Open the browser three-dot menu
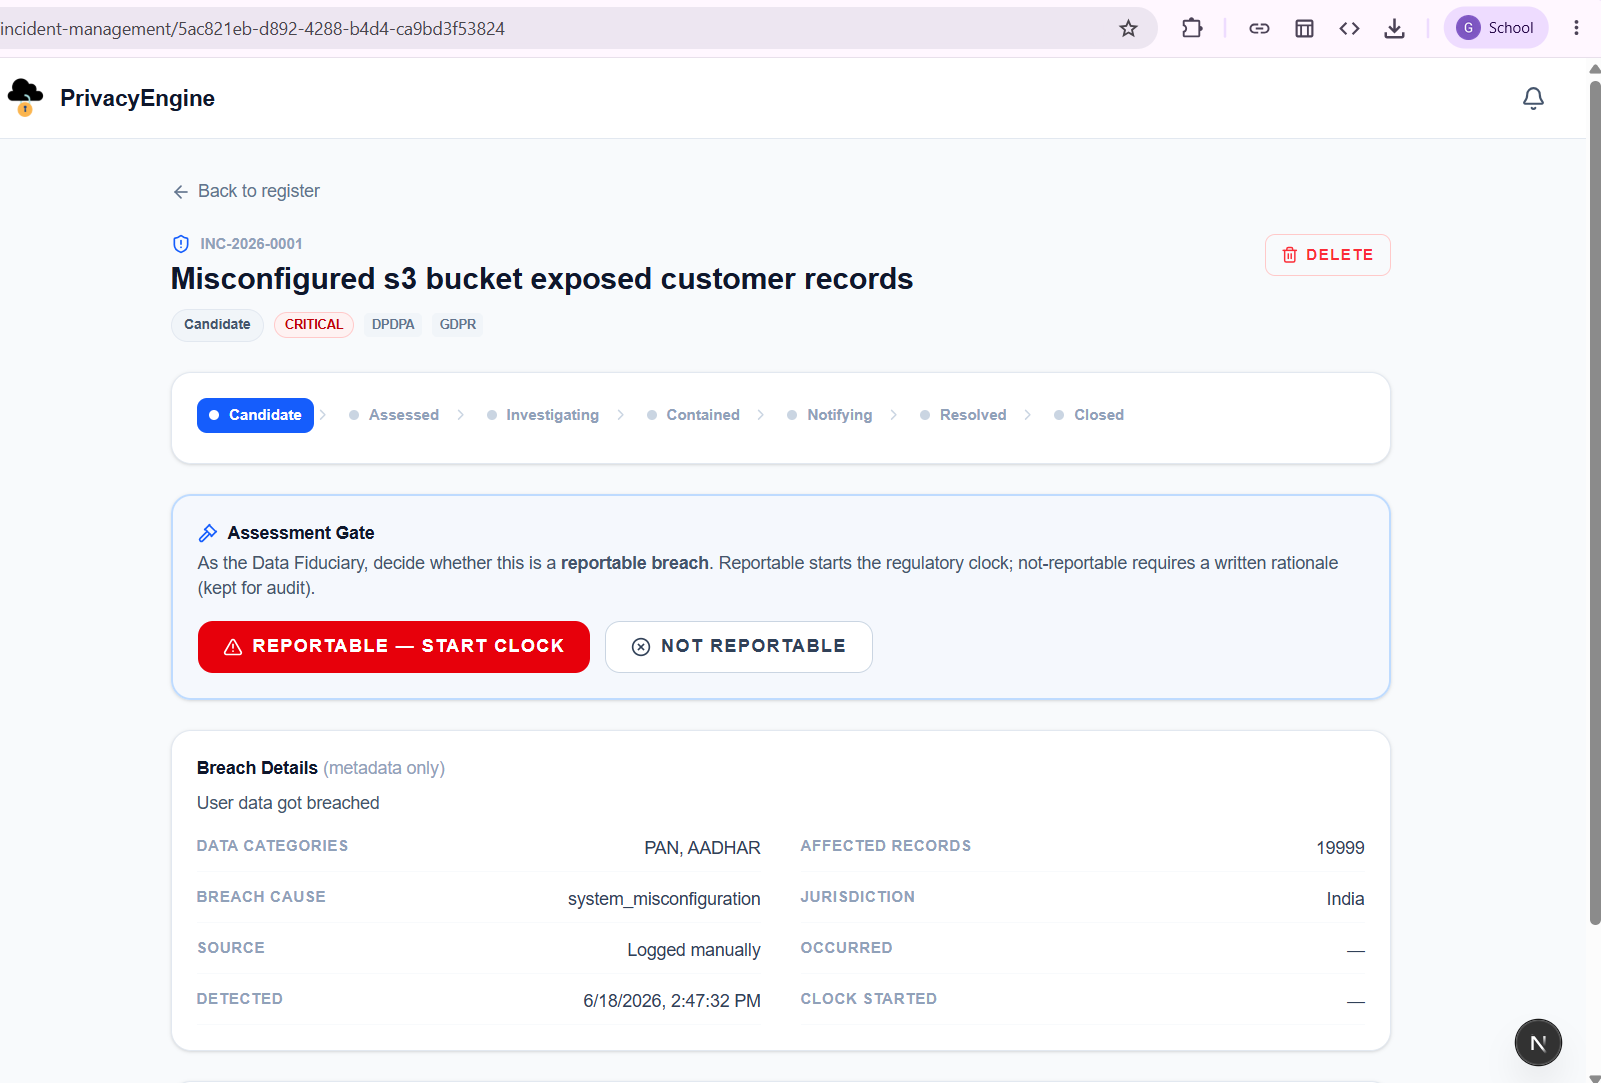1601x1083 pixels. pos(1576,28)
